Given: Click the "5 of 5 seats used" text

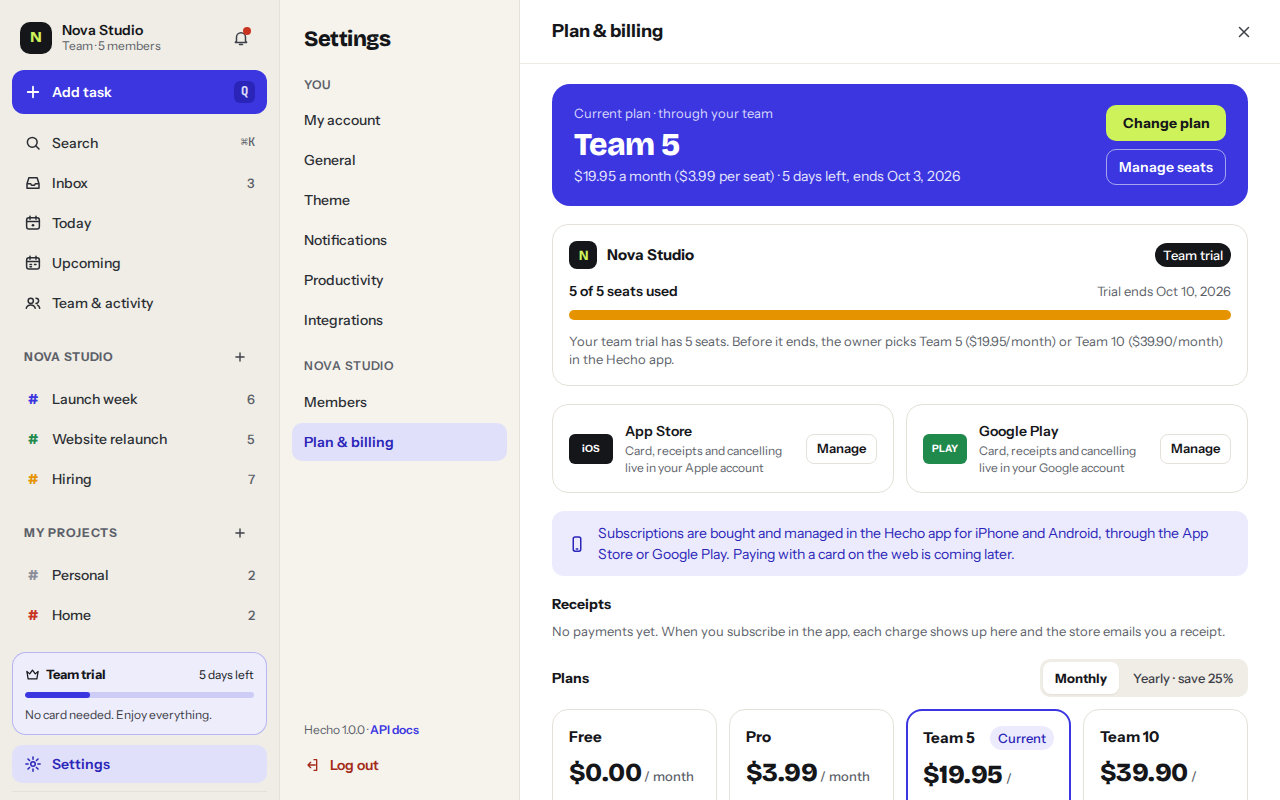Looking at the screenshot, I should [x=623, y=291].
